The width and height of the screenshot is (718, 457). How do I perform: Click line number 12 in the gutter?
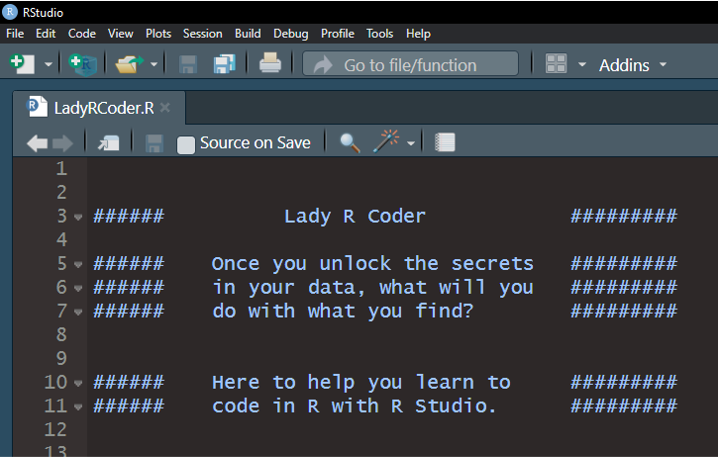coord(56,430)
